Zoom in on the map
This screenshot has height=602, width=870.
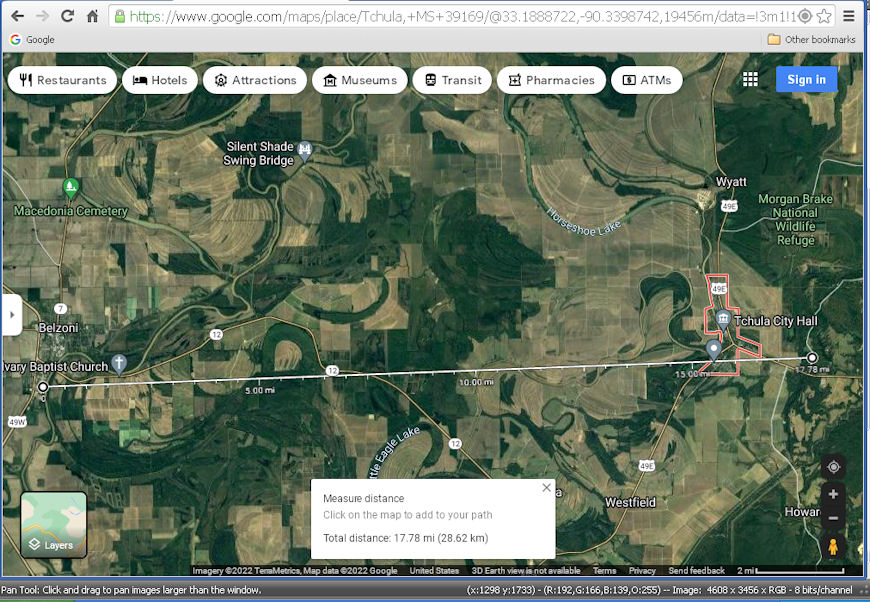(833, 495)
